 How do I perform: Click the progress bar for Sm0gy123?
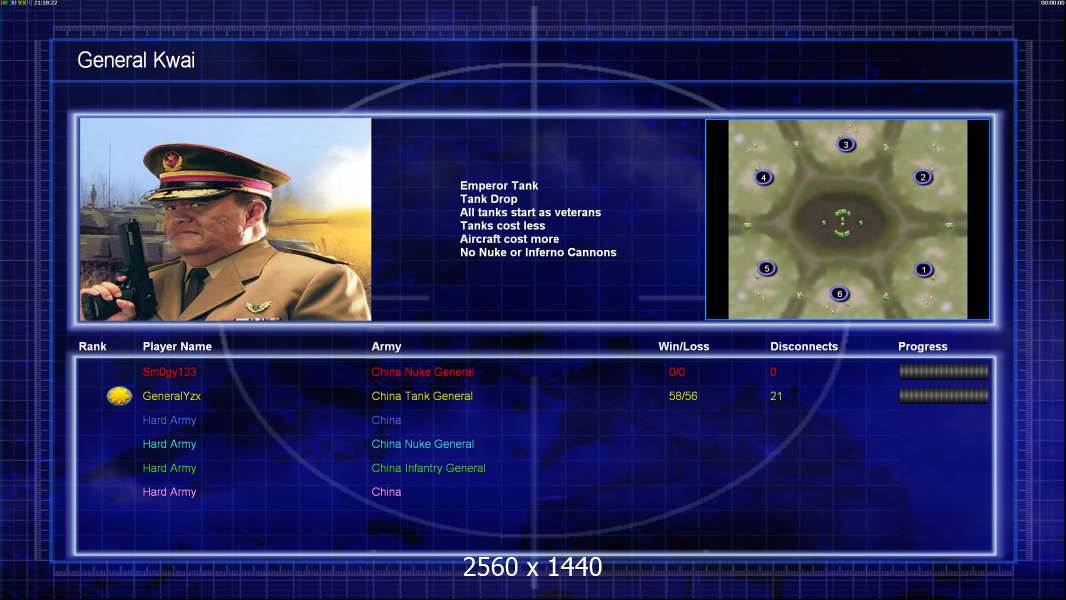(944, 371)
